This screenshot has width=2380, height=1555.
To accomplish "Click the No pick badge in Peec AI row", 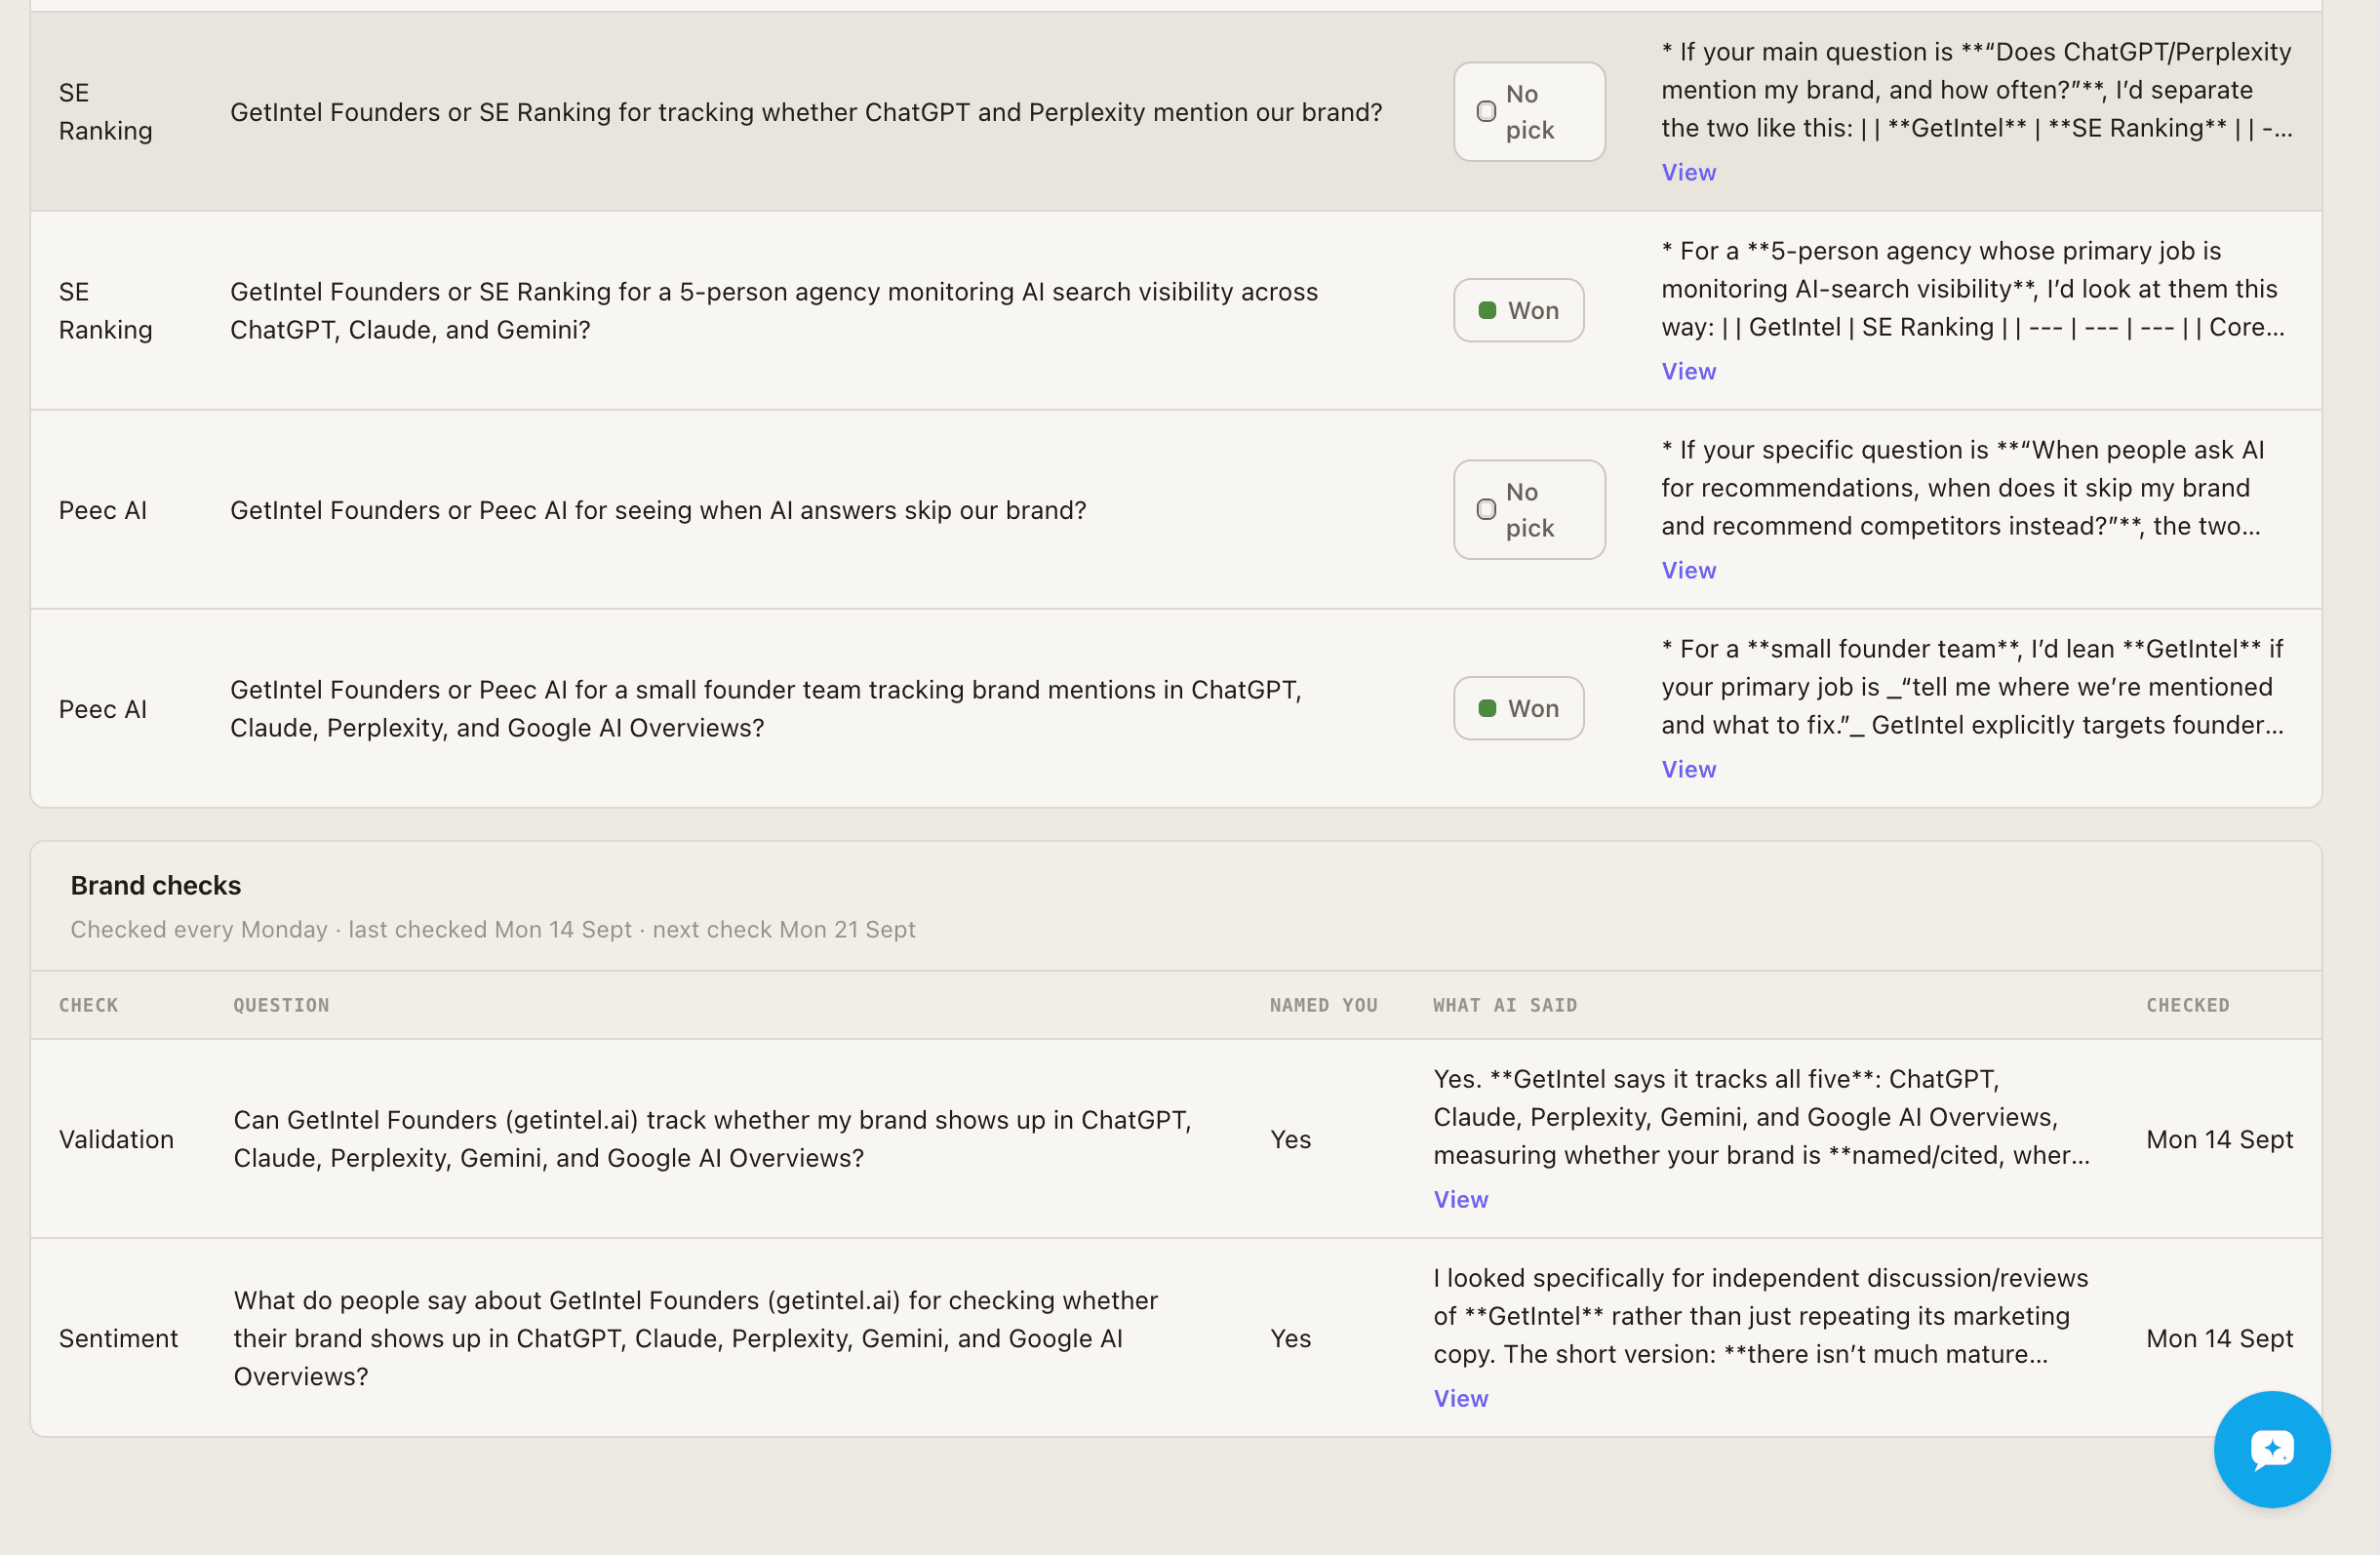I will pos(1528,509).
